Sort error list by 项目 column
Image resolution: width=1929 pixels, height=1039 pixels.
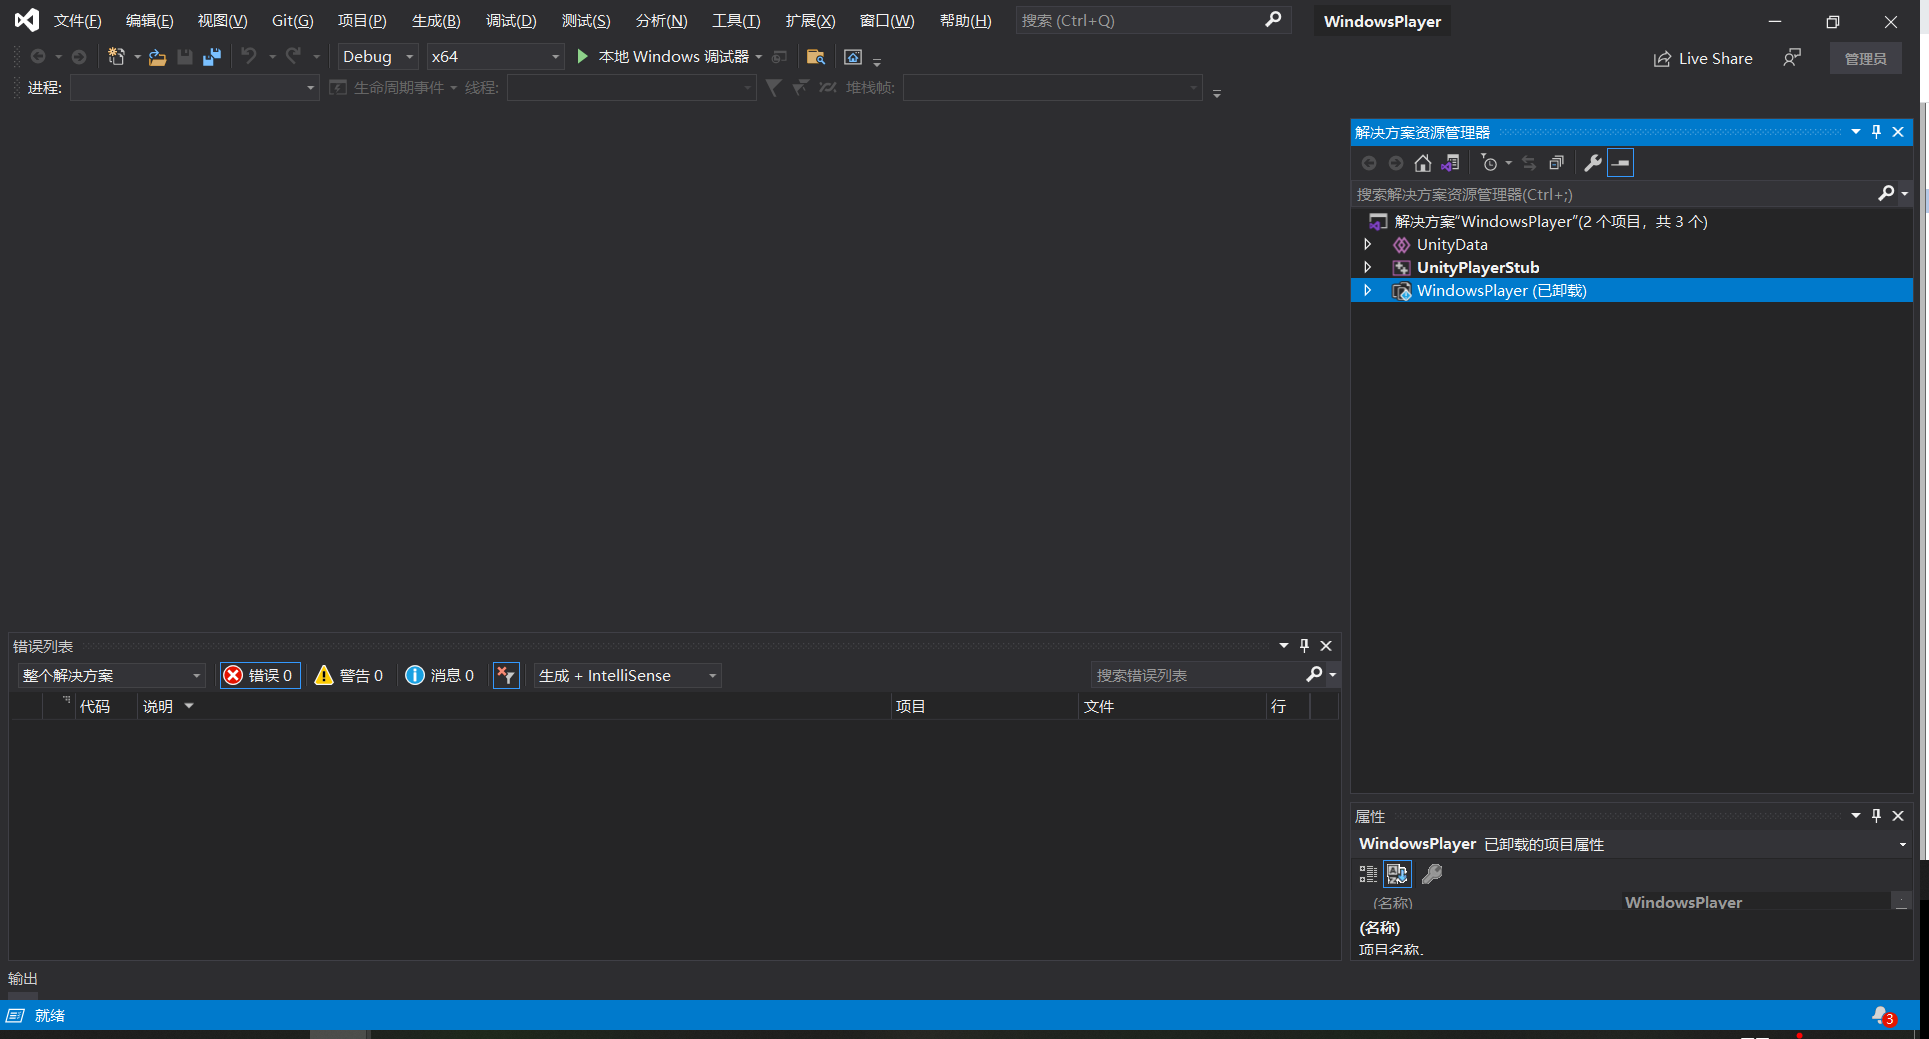point(911,707)
